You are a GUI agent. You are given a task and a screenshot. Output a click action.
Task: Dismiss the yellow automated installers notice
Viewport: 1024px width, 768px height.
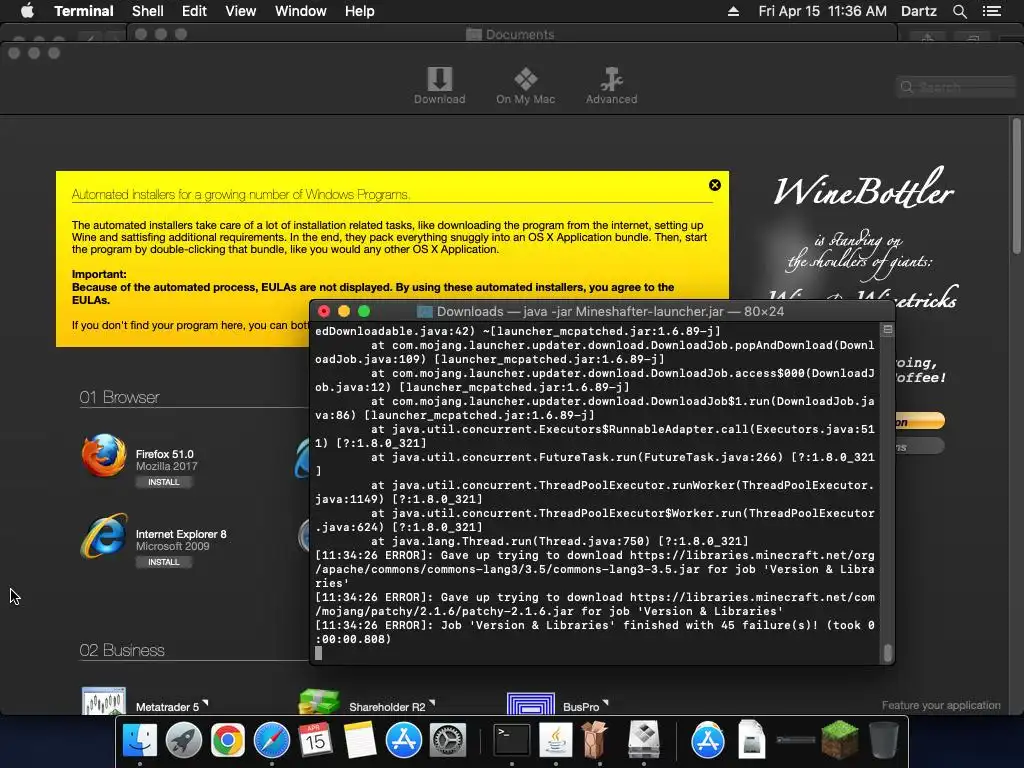(x=714, y=185)
